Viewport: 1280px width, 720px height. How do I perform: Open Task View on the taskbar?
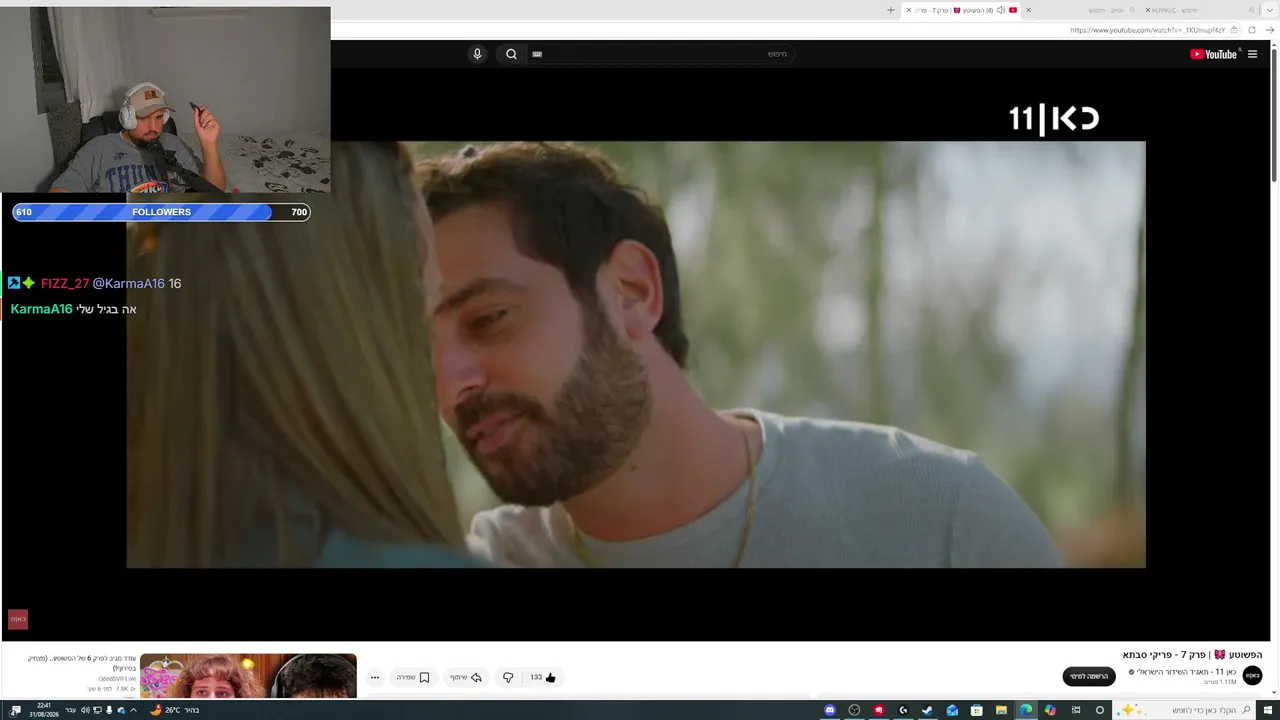tap(1075, 710)
